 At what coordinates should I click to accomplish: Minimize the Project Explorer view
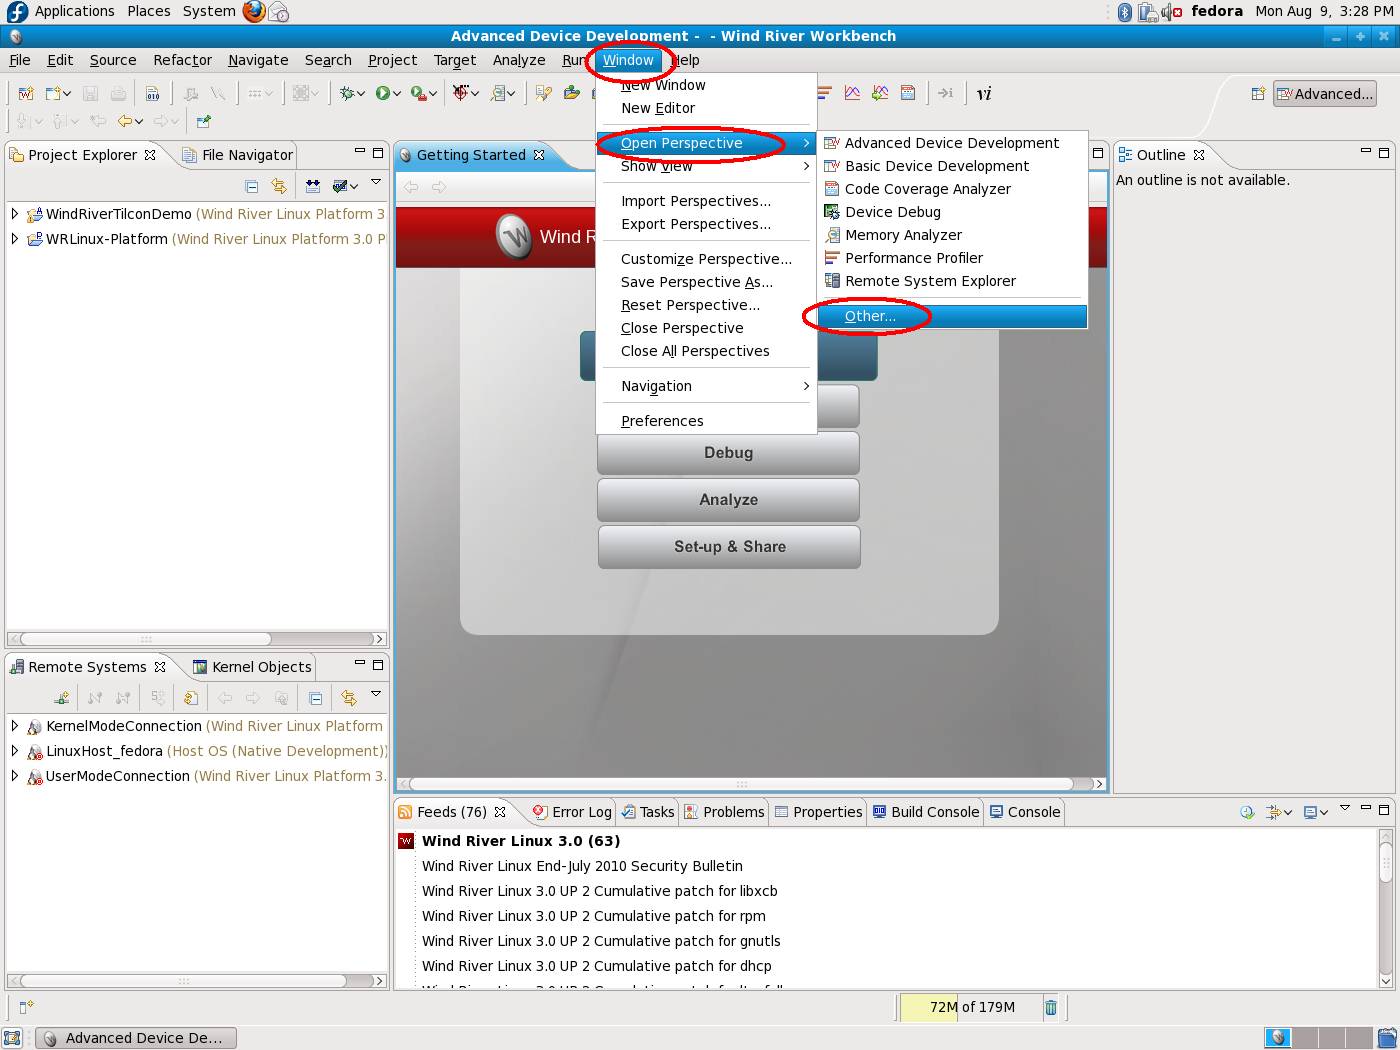click(359, 152)
